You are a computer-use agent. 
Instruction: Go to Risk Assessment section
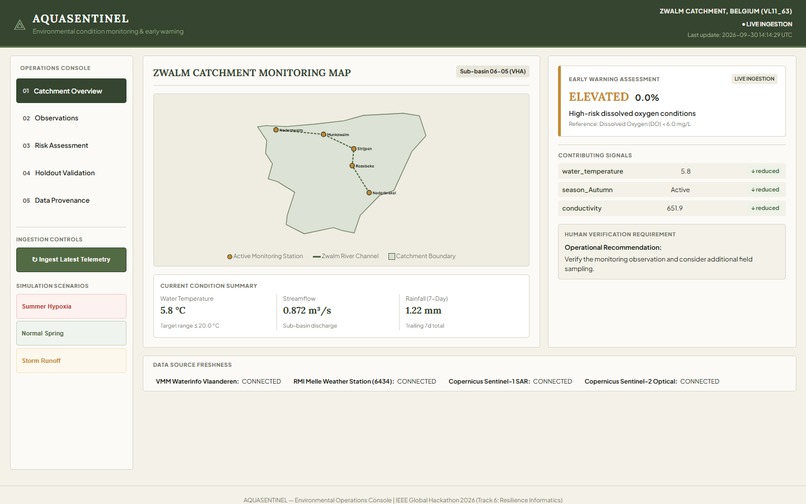[71, 146]
